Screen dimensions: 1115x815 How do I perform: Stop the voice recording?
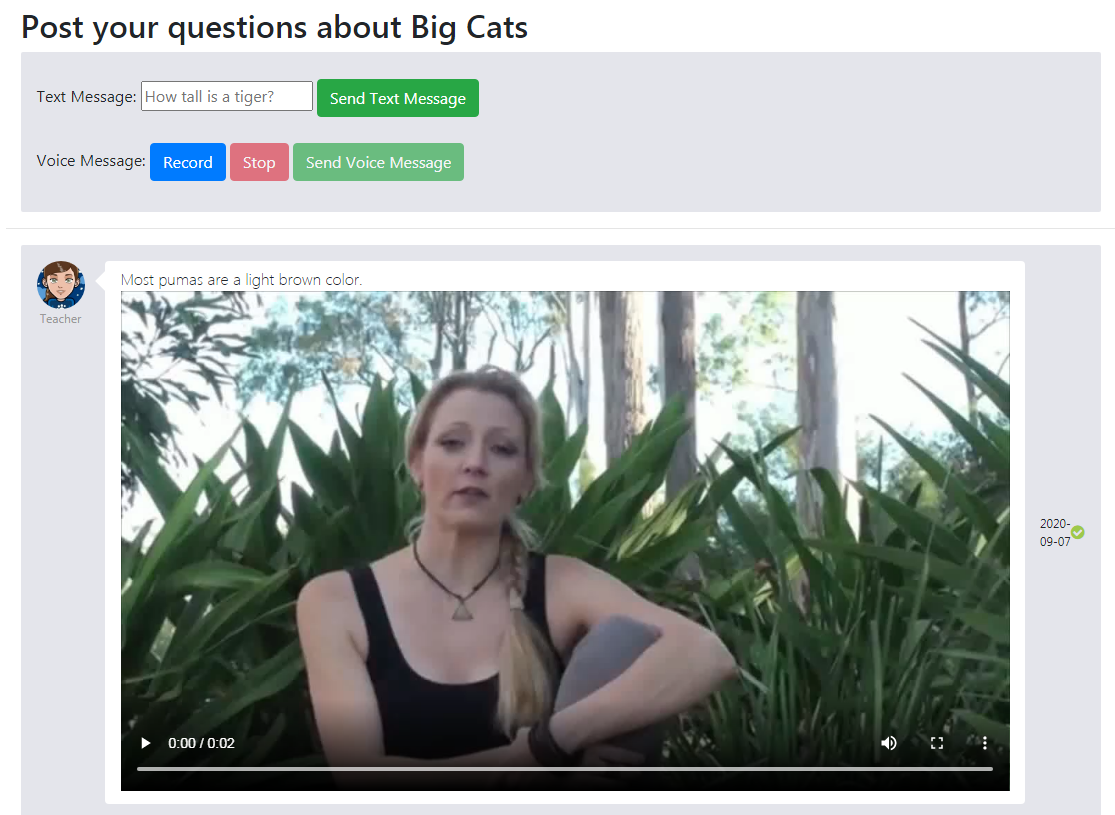[259, 162]
